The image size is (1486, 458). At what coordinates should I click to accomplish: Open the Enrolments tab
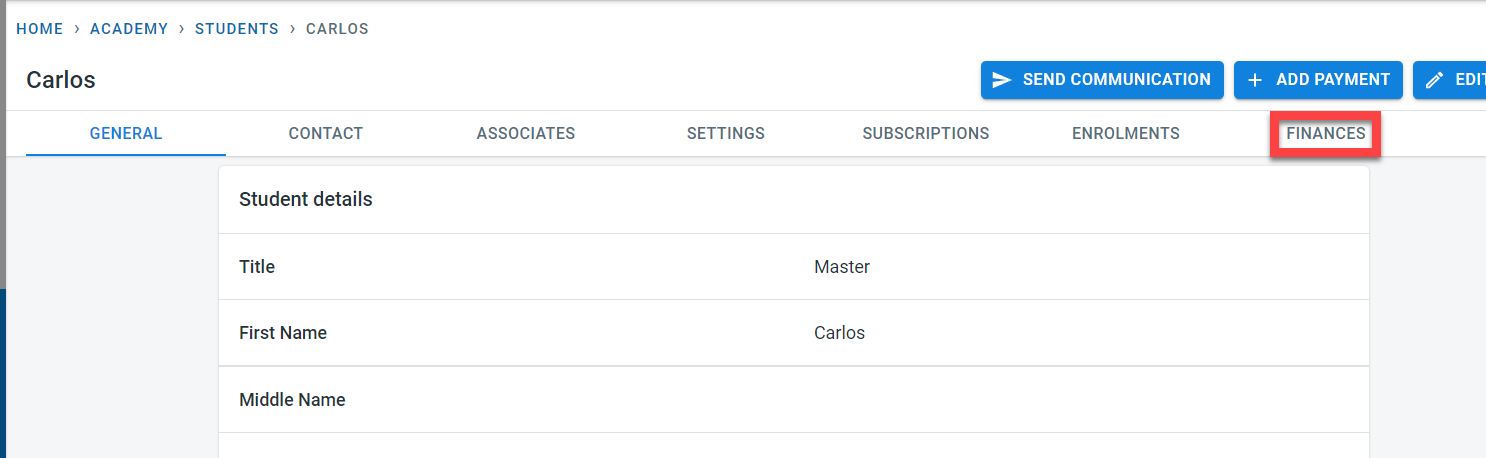[1126, 133]
